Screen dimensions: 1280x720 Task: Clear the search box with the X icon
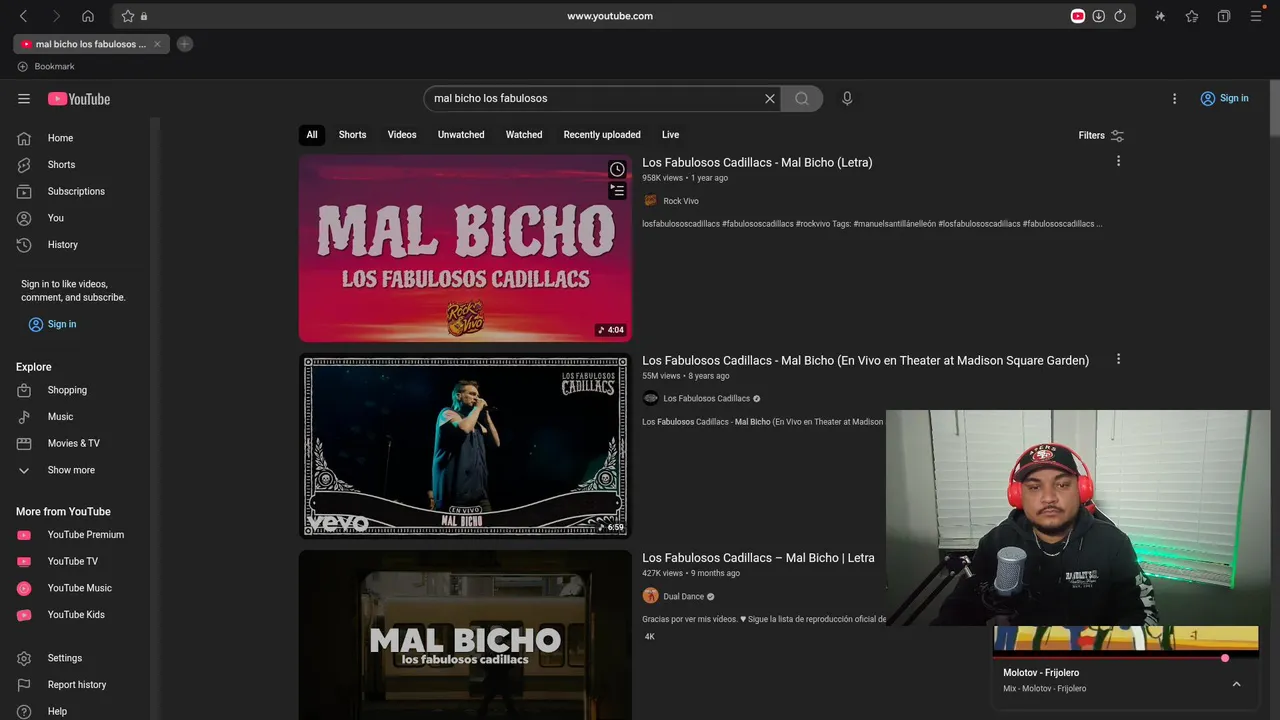pyautogui.click(x=770, y=99)
